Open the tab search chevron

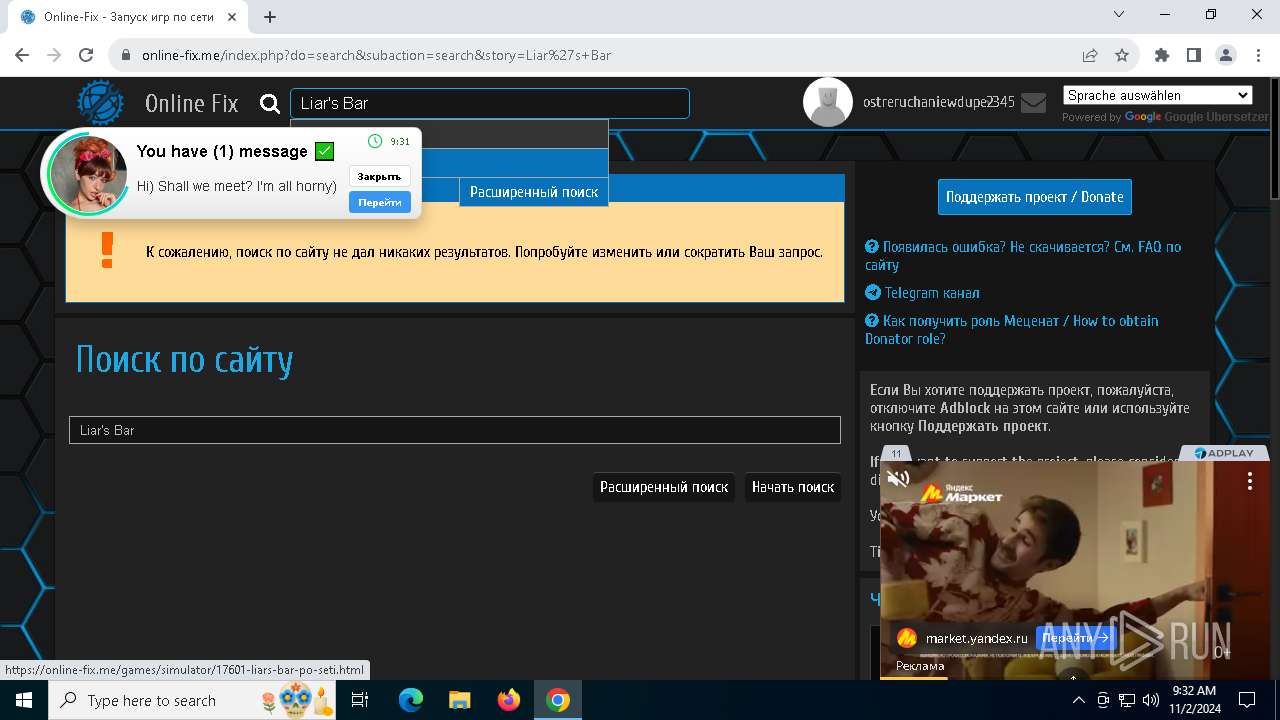click(1119, 14)
